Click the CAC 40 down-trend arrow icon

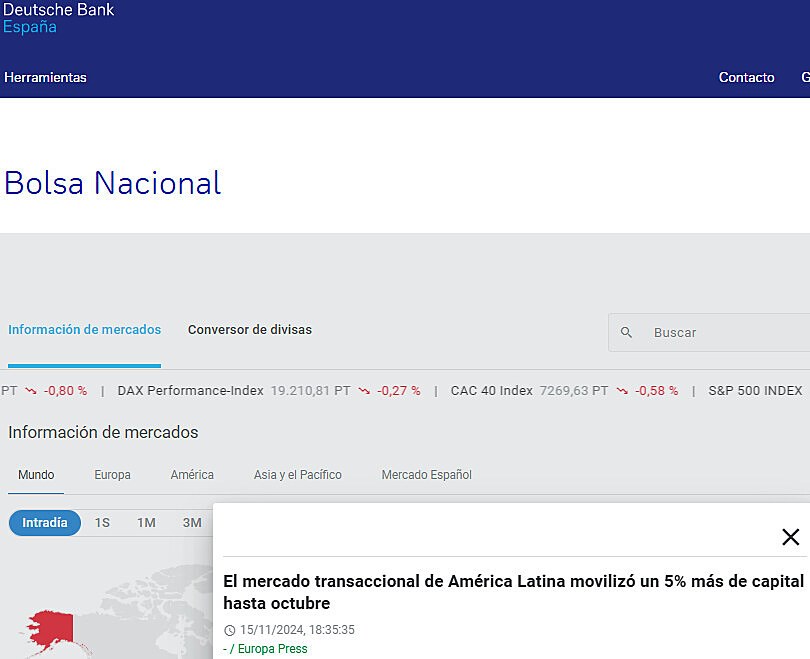(622, 391)
